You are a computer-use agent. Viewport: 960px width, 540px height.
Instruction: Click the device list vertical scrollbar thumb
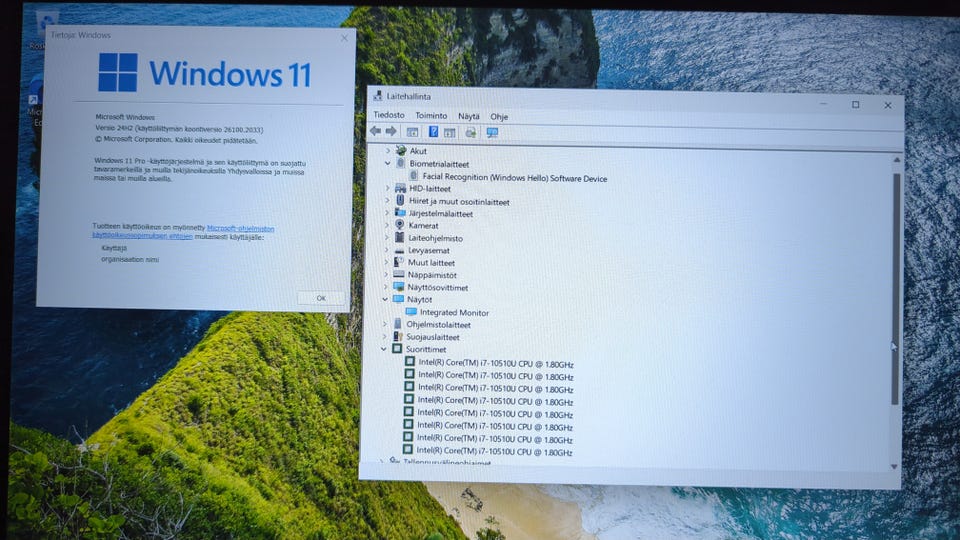point(896,288)
